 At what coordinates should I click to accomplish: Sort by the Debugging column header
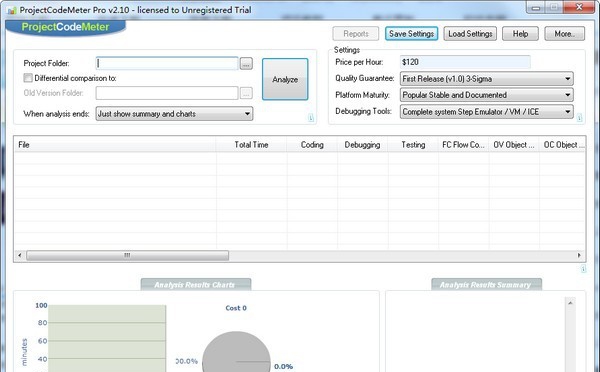pos(362,145)
